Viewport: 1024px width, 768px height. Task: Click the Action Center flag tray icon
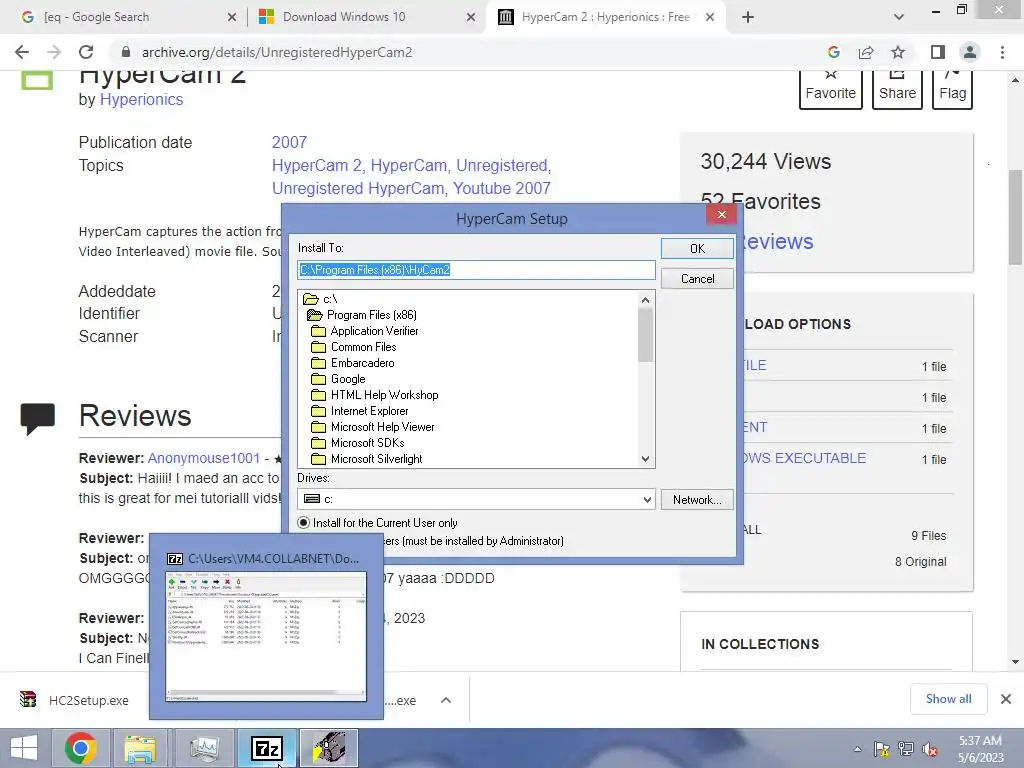(882, 749)
